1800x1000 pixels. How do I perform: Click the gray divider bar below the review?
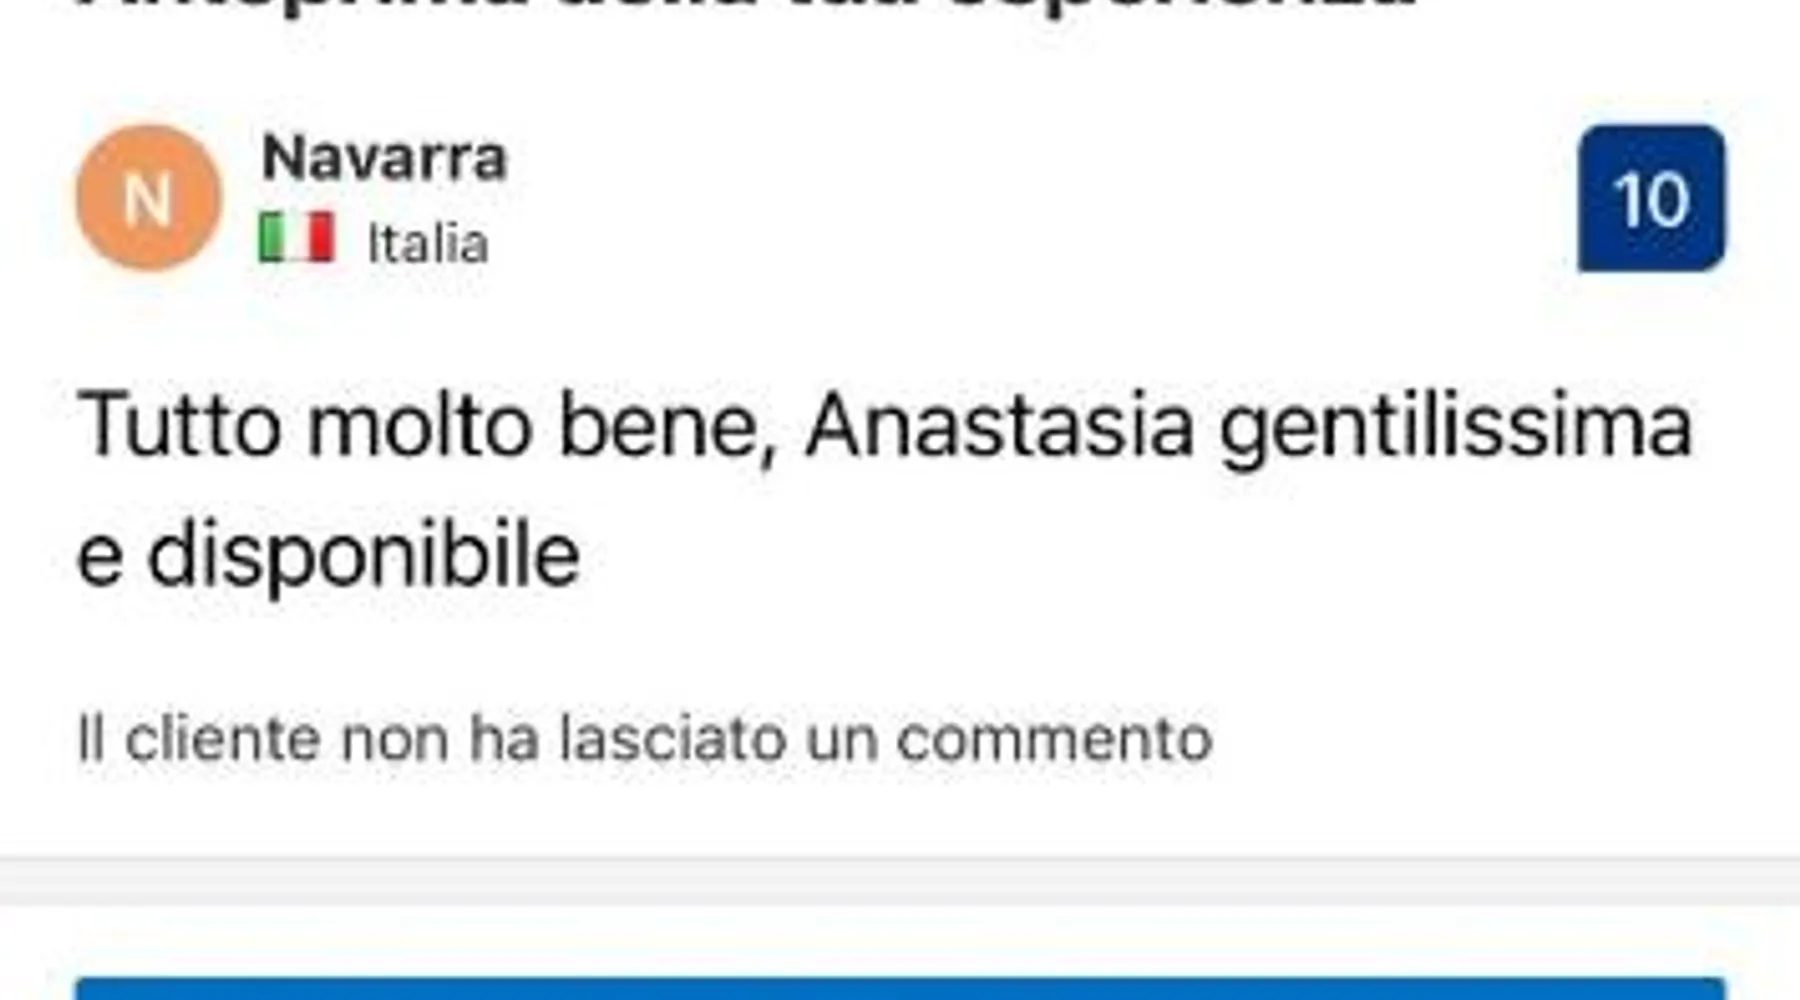pos(900,881)
